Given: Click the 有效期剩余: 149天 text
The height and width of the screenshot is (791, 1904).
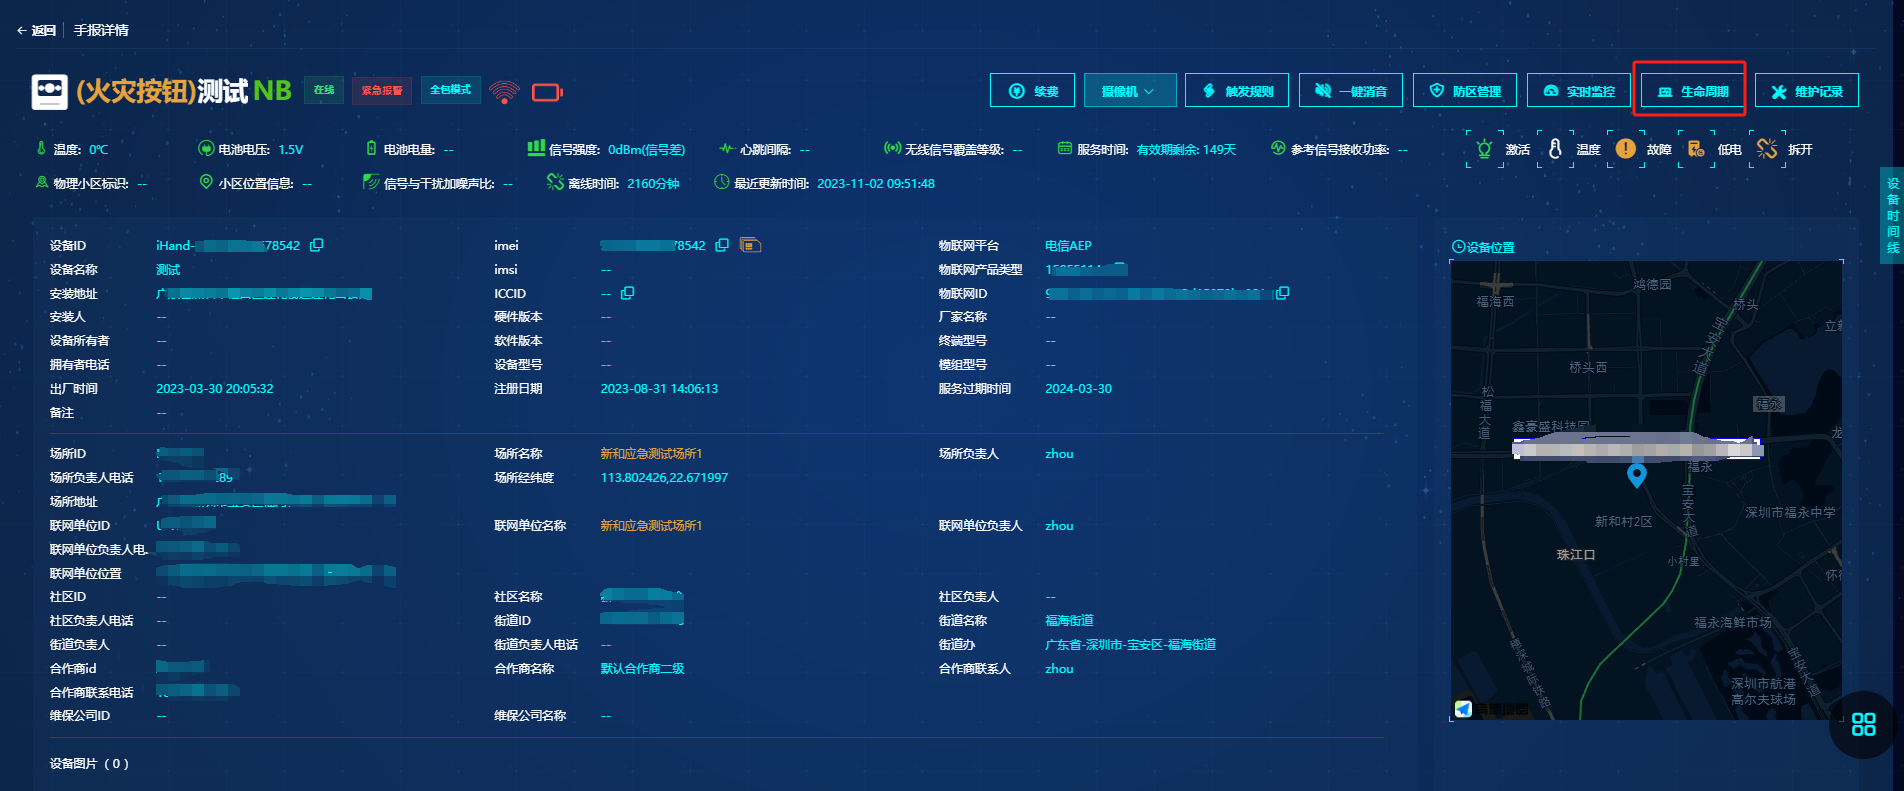Looking at the screenshot, I should pos(1186,150).
